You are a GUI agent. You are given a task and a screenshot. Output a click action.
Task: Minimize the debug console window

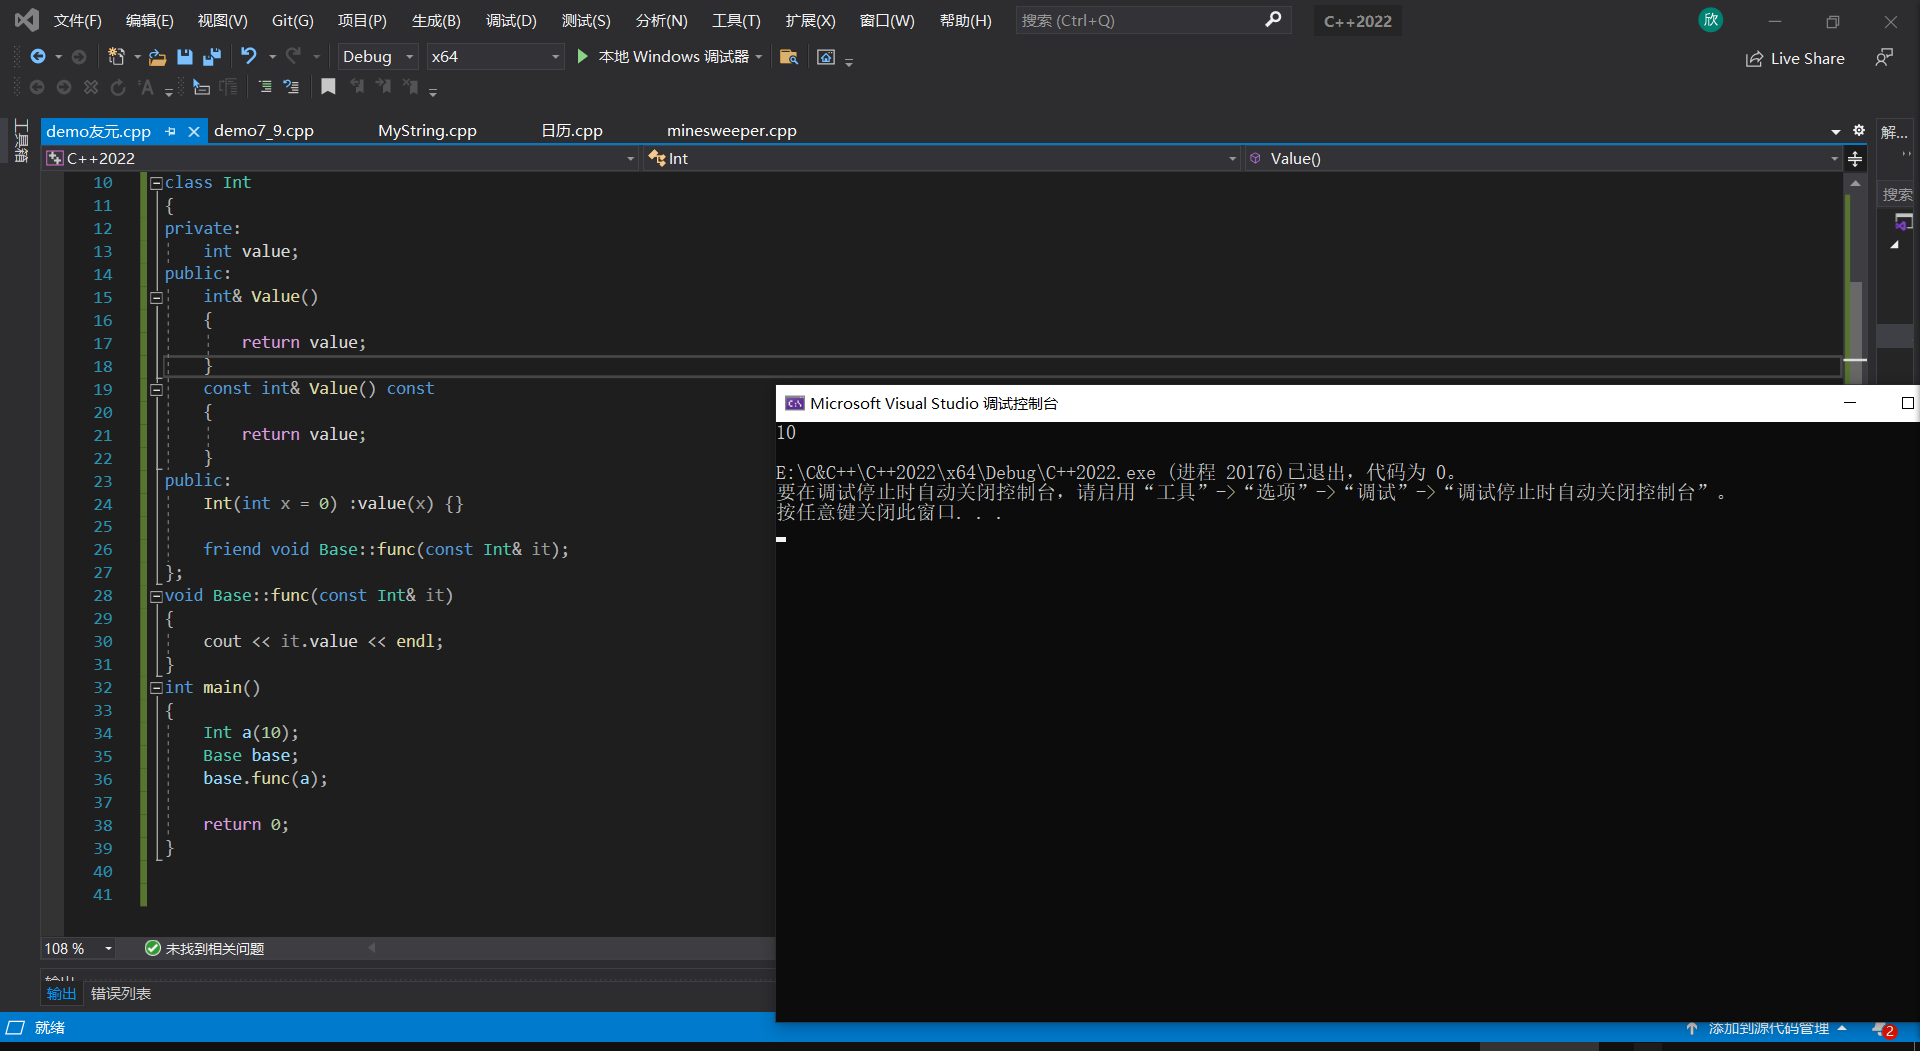coord(1850,403)
